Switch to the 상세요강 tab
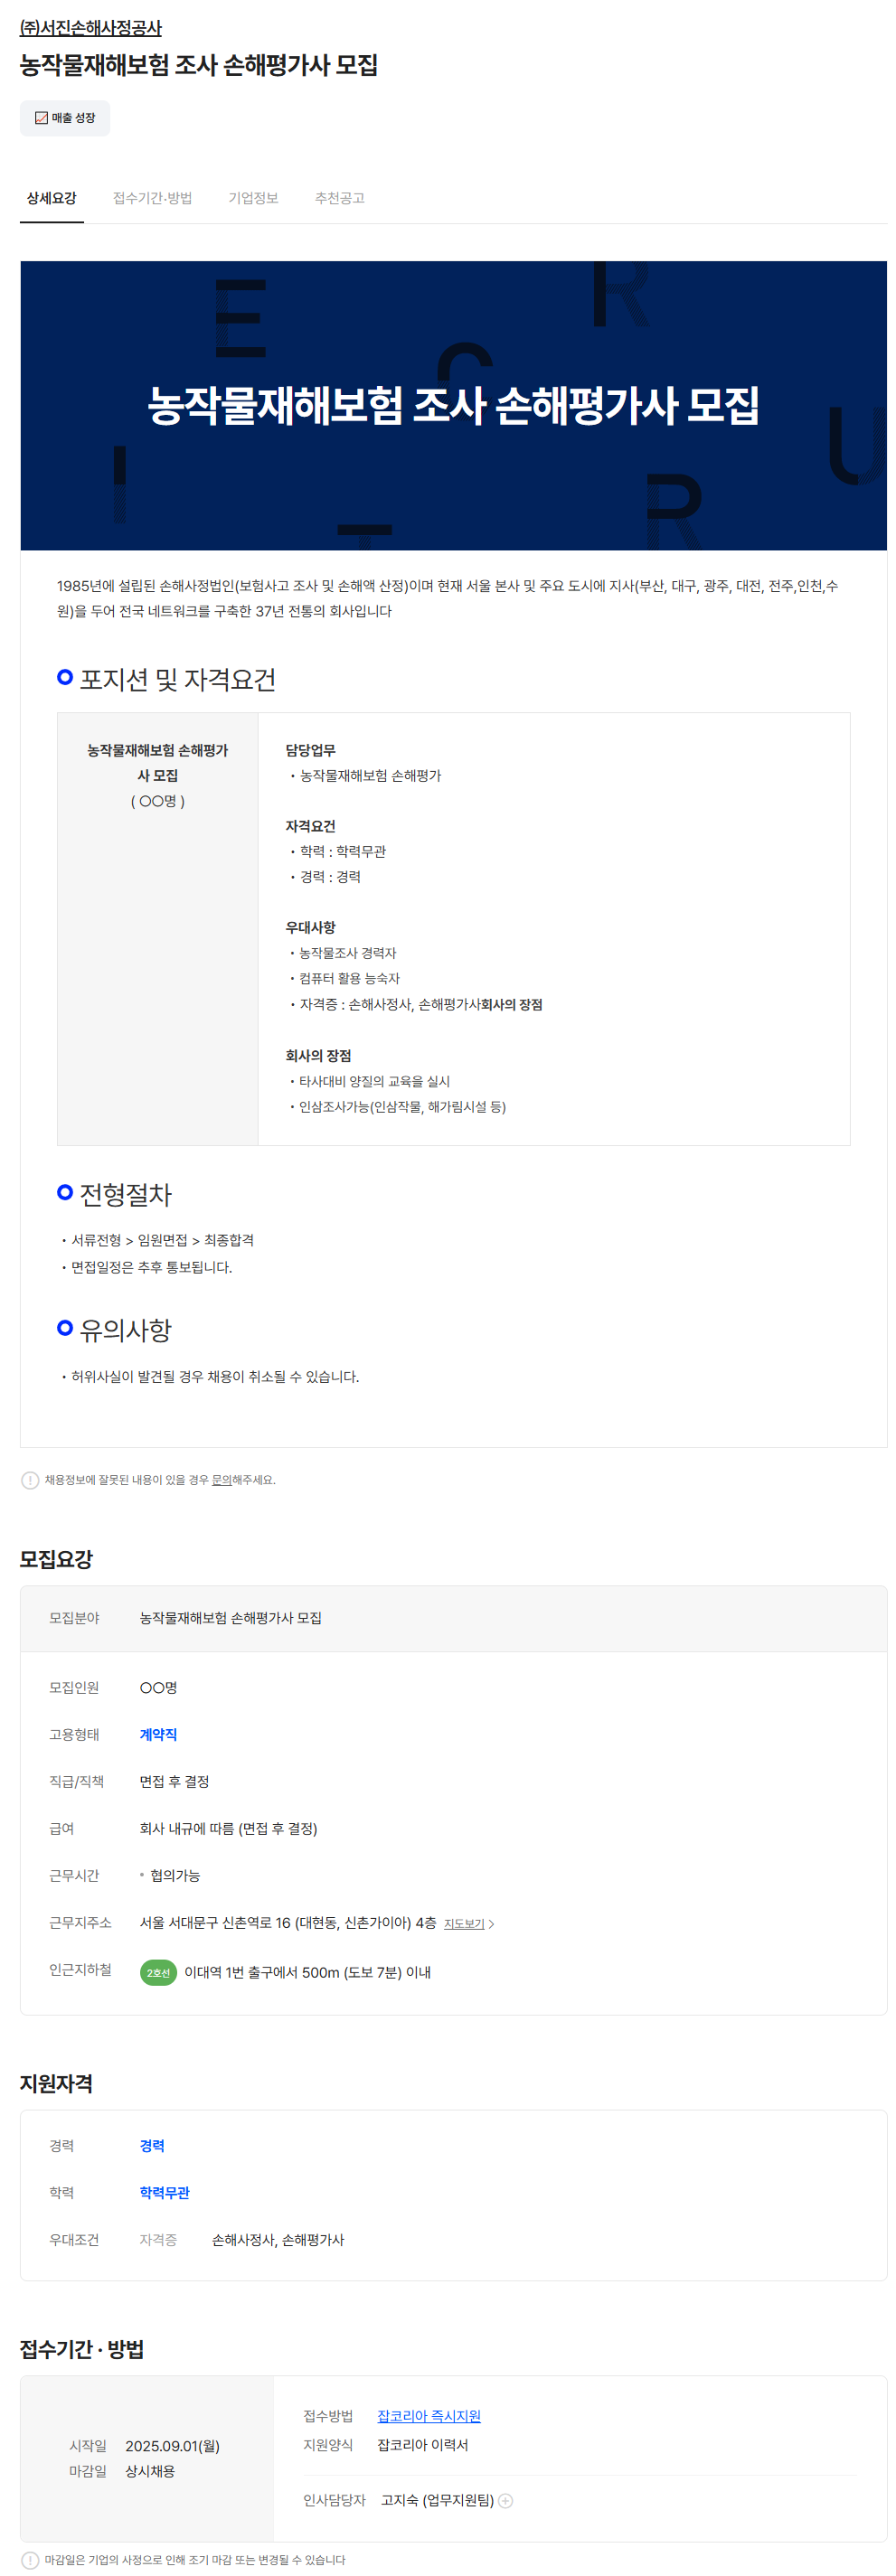 tap(51, 198)
